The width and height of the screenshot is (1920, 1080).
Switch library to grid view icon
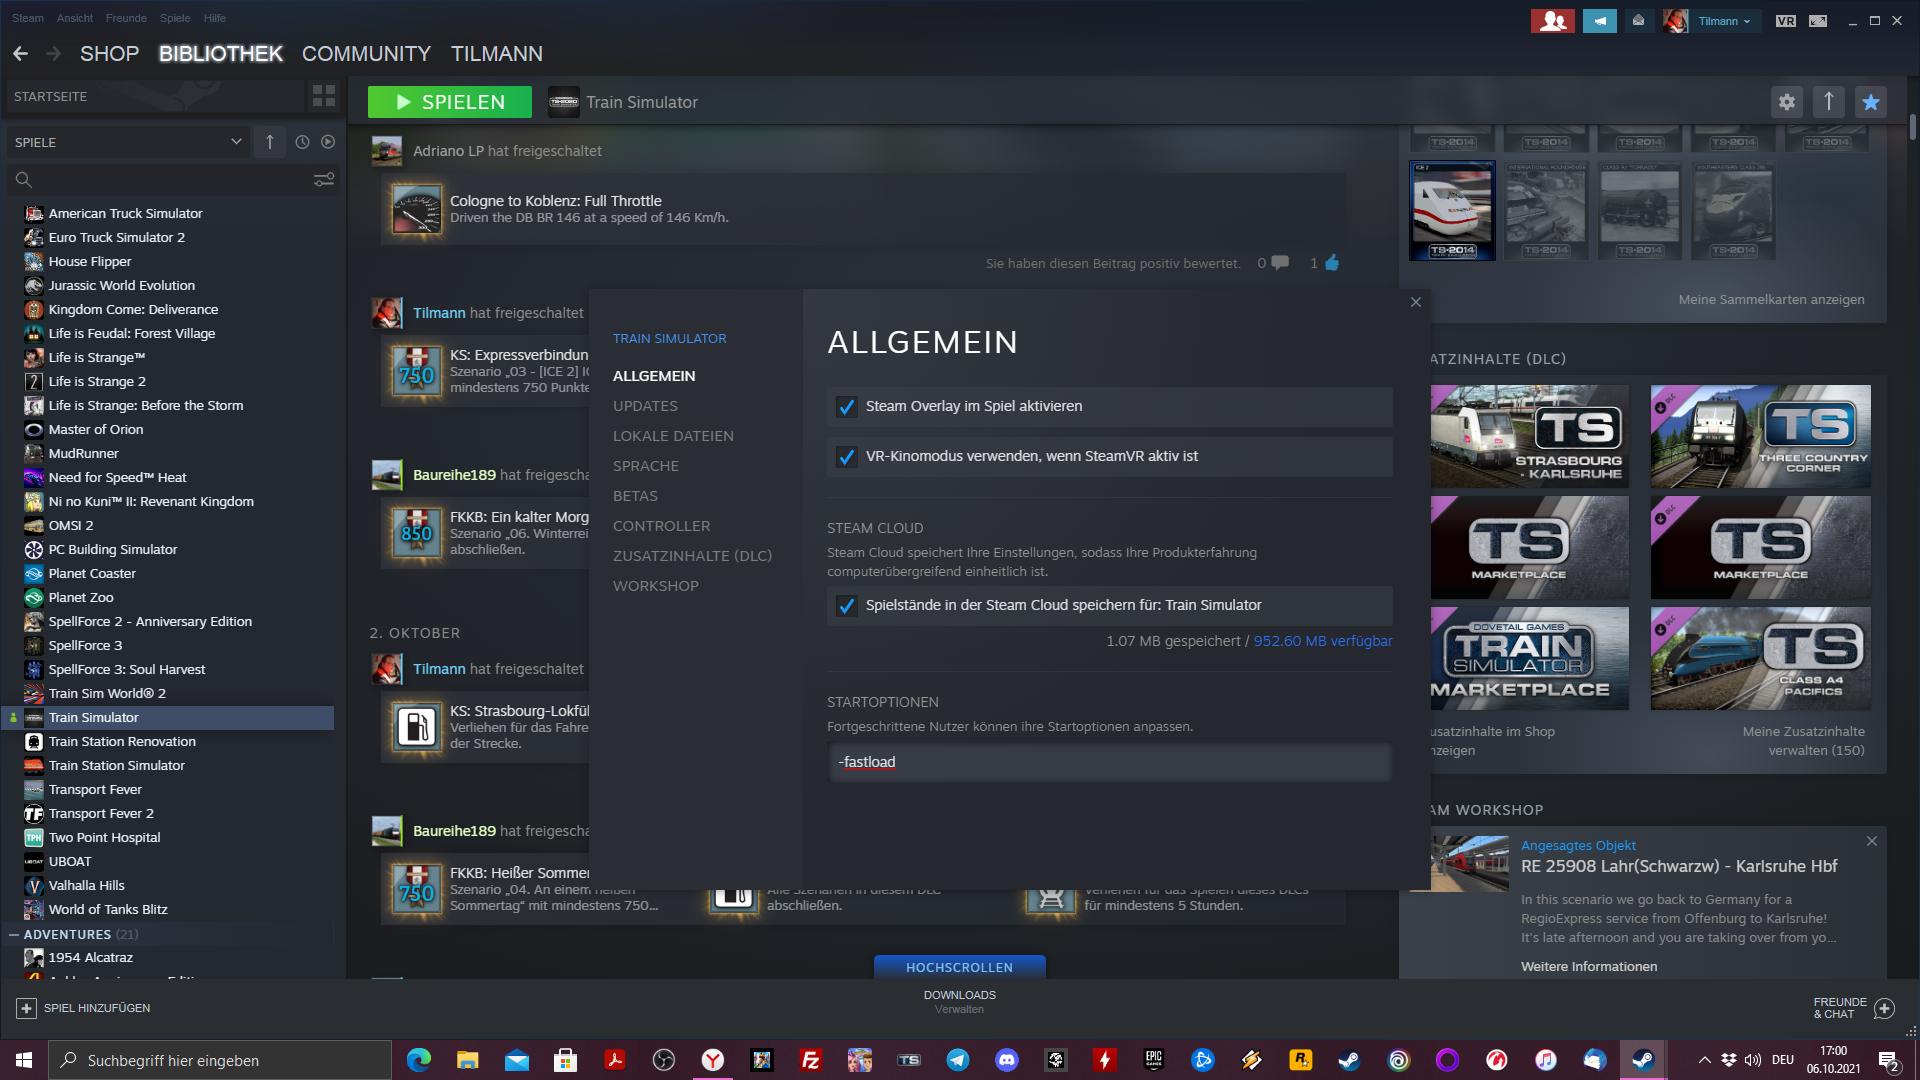[323, 96]
